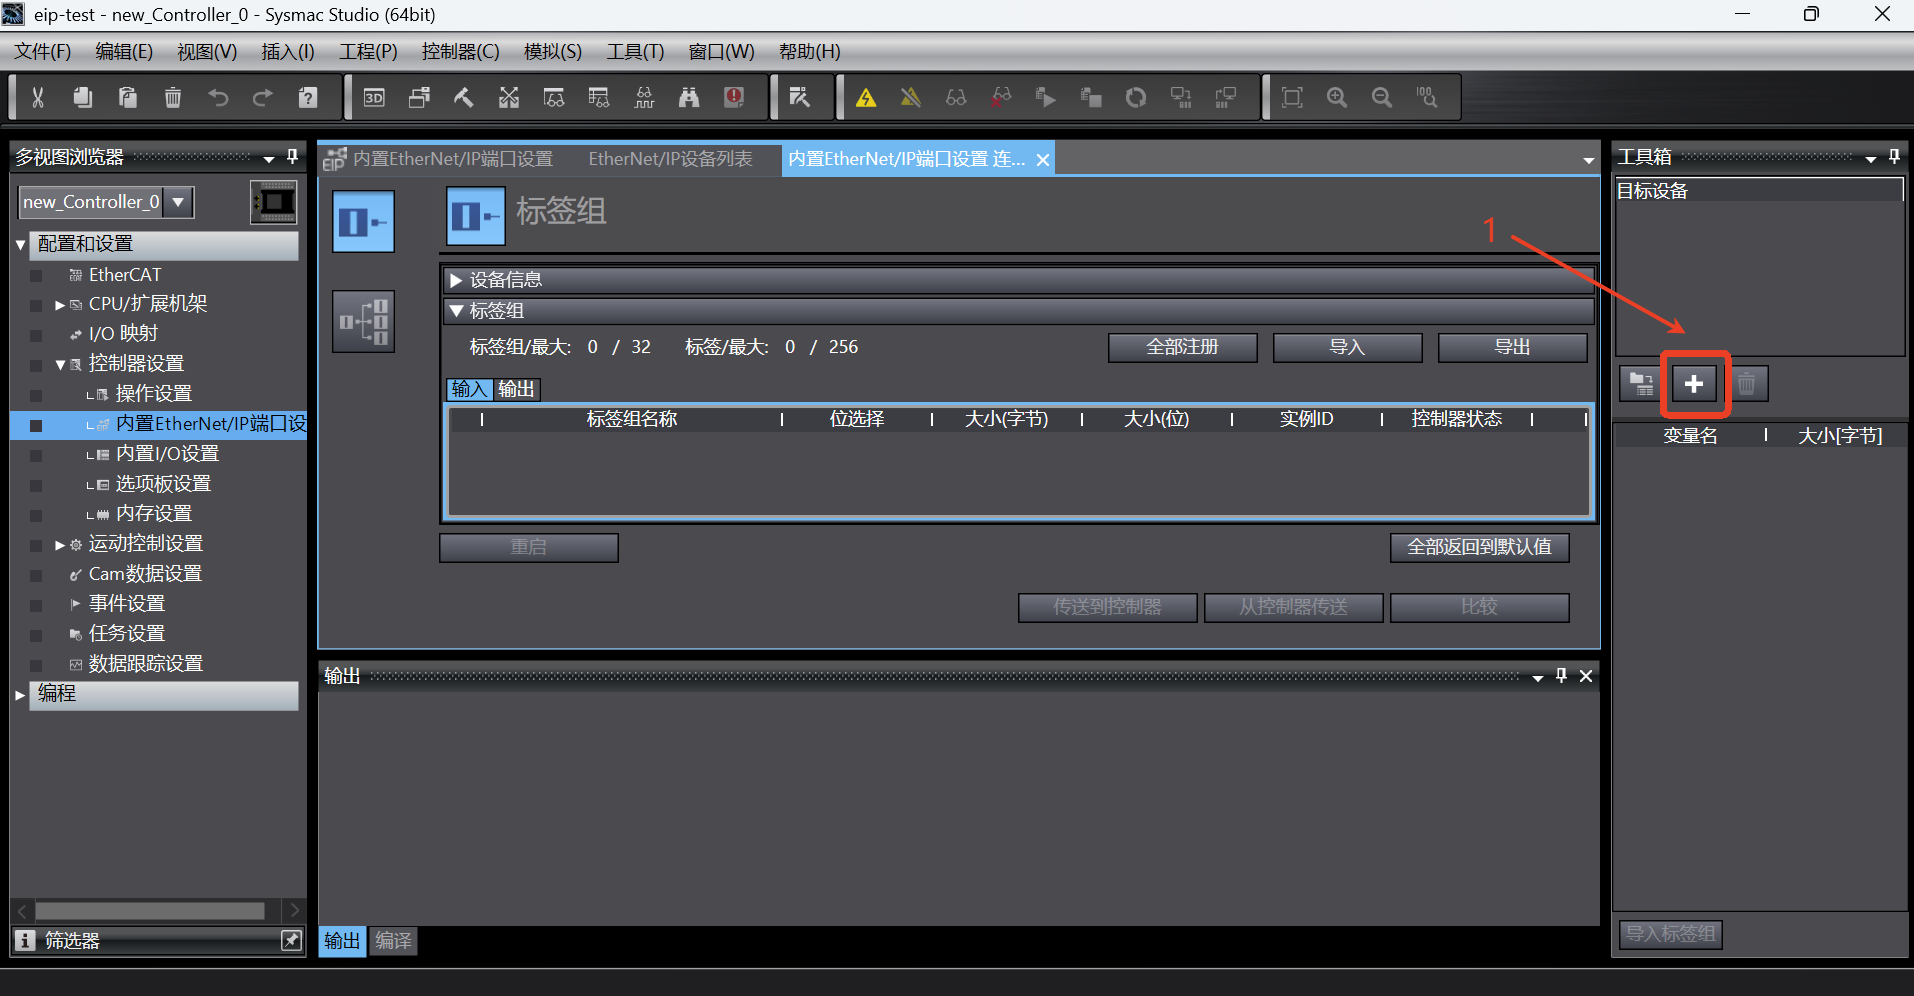Pin the multi-view browser panel
The height and width of the screenshot is (996, 1914).
coord(292,157)
